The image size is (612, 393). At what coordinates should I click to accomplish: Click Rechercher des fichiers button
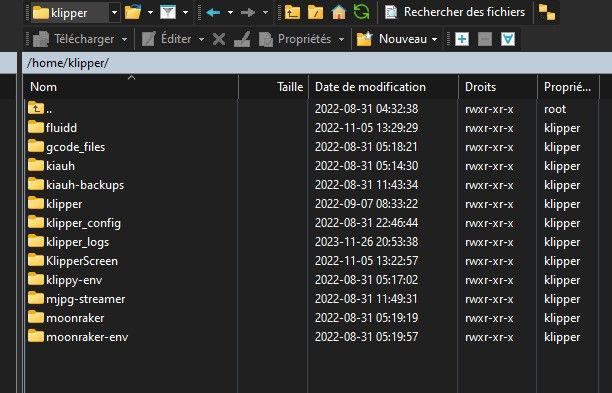click(455, 12)
